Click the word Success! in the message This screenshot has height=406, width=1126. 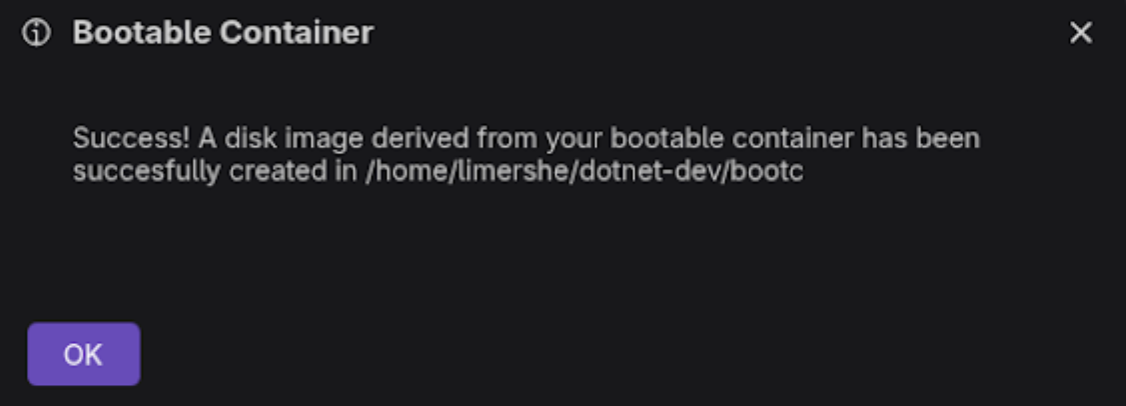coord(131,138)
